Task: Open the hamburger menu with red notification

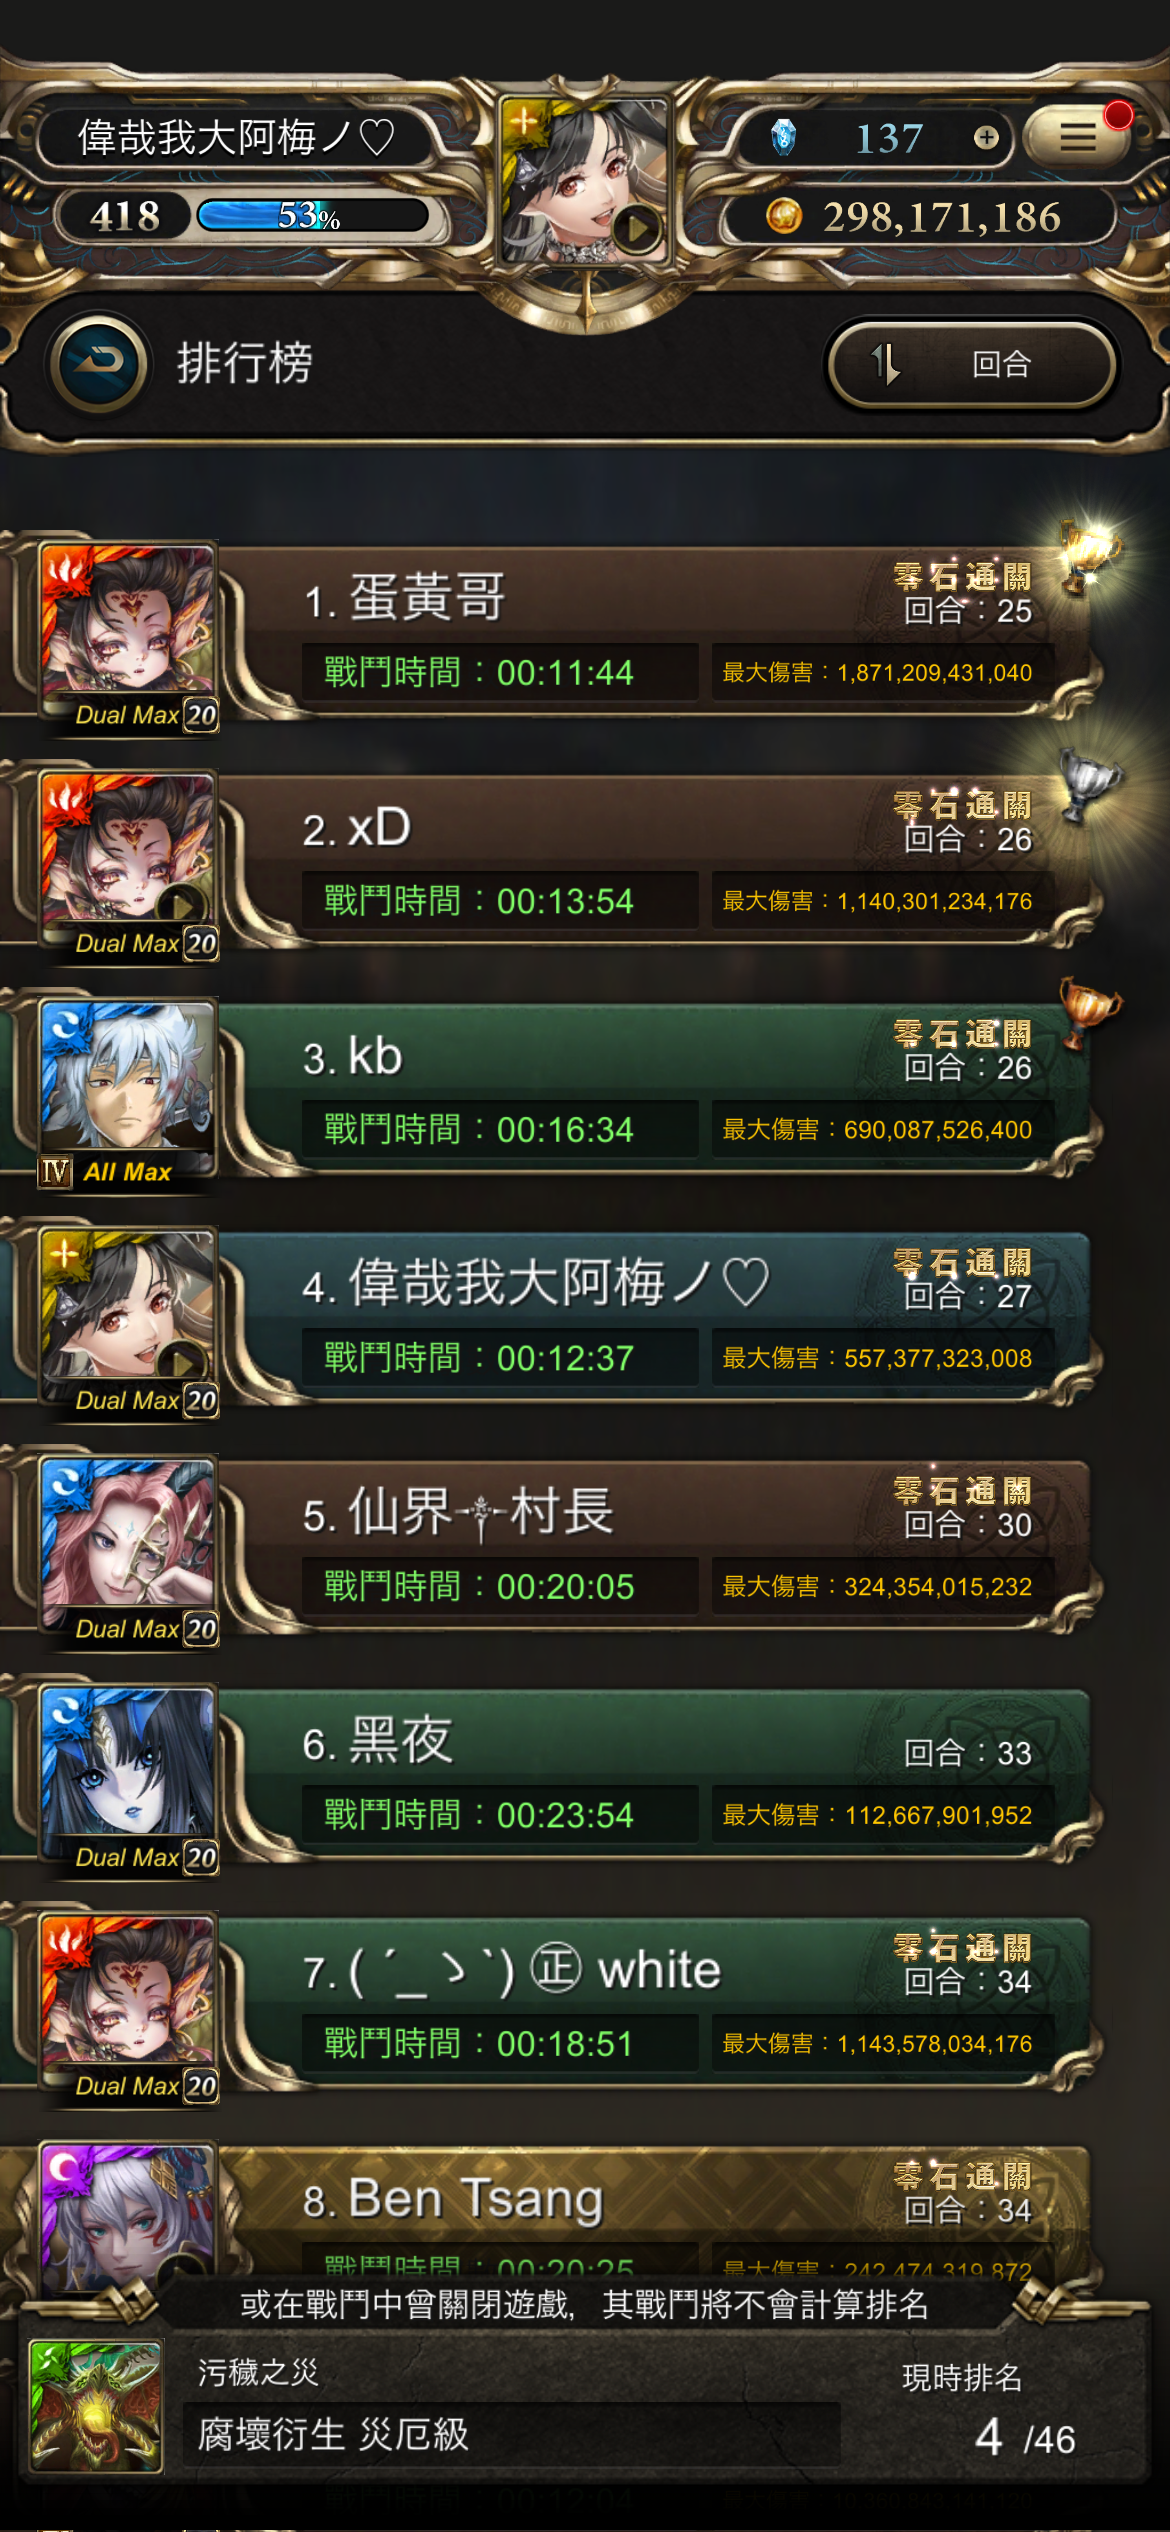Action: pos(1078,137)
